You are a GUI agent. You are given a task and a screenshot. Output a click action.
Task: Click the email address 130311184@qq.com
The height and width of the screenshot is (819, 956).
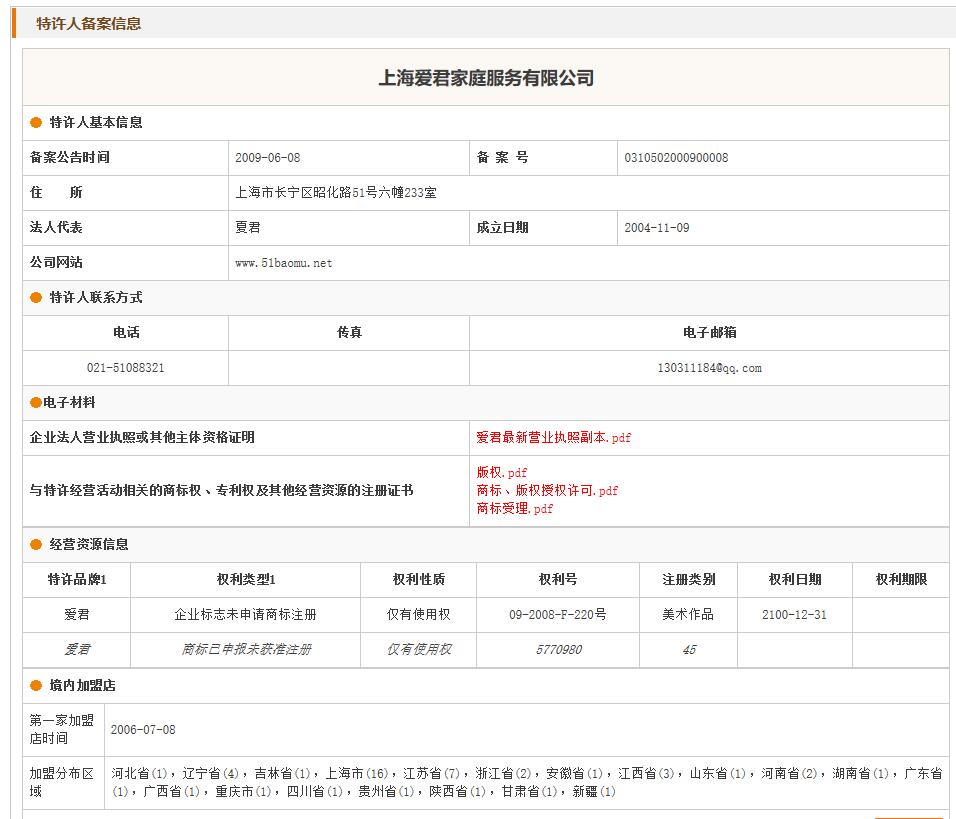tap(709, 368)
